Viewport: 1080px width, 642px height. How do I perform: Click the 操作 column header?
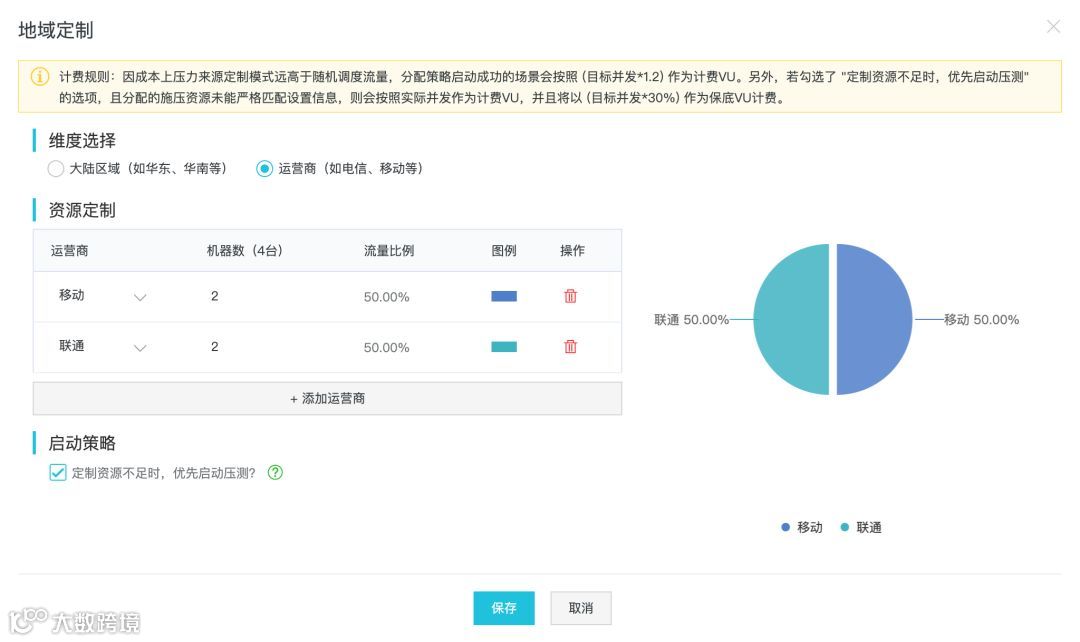pyautogui.click(x=572, y=251)
